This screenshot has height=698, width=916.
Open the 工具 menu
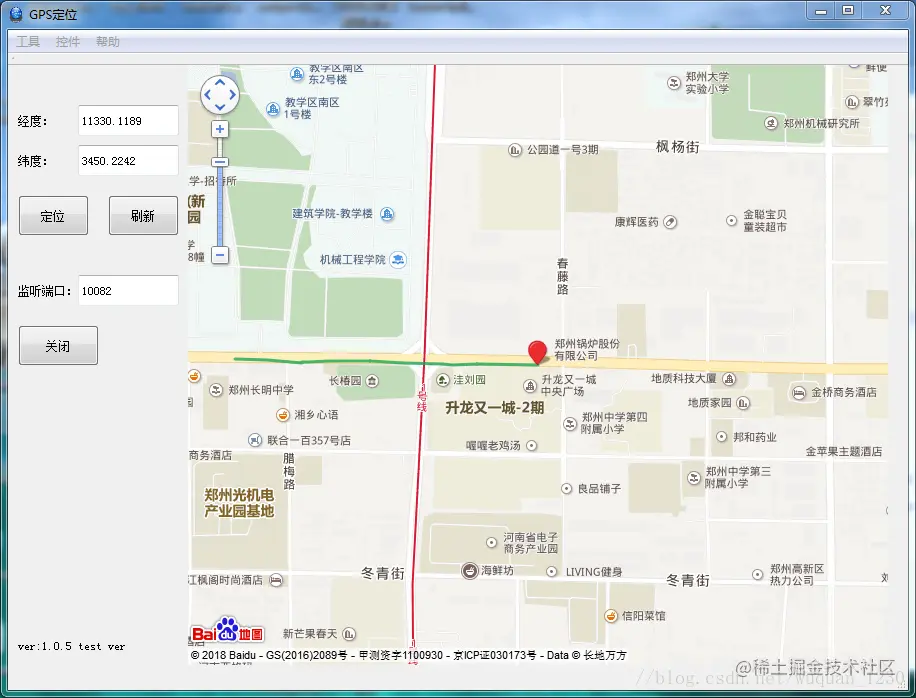pos(28,41)
